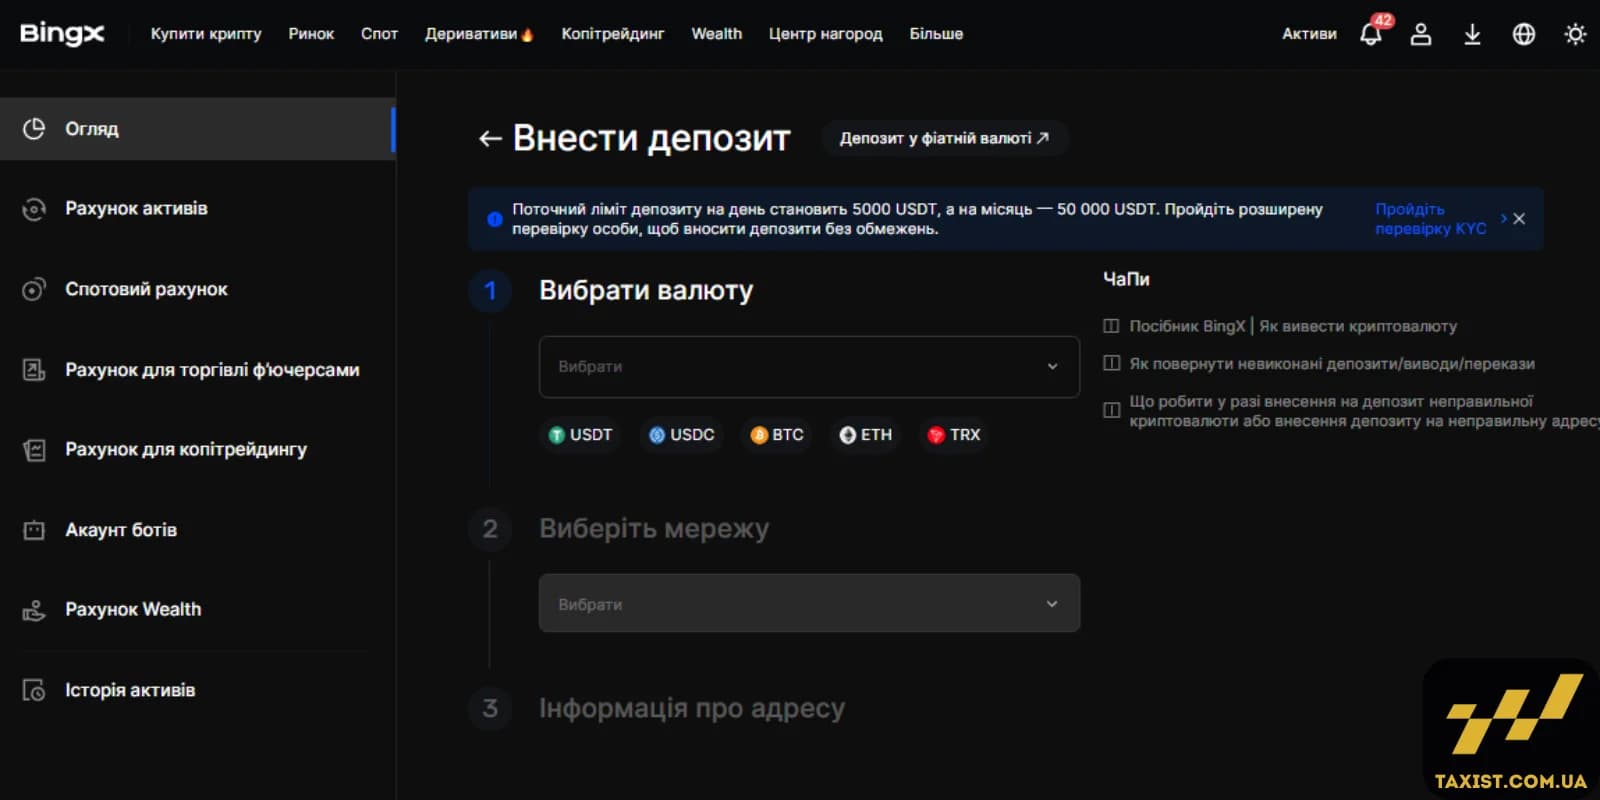Click the currency dropdown chevron arrow
Viewport: 1600px width, 800px height.
(1052, 367)
